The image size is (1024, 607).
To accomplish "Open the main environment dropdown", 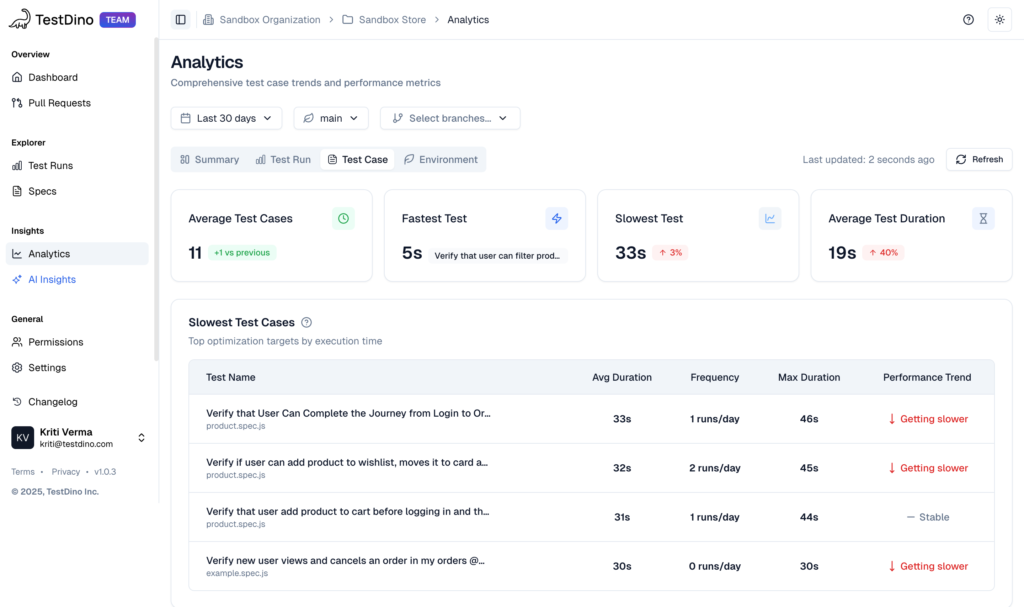I will tap(331, 118).
